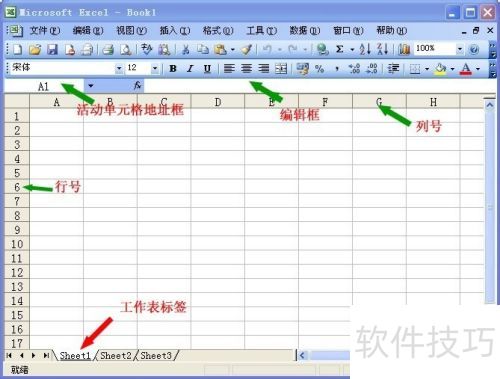Open the 帮助 menu

click(392, 31)
